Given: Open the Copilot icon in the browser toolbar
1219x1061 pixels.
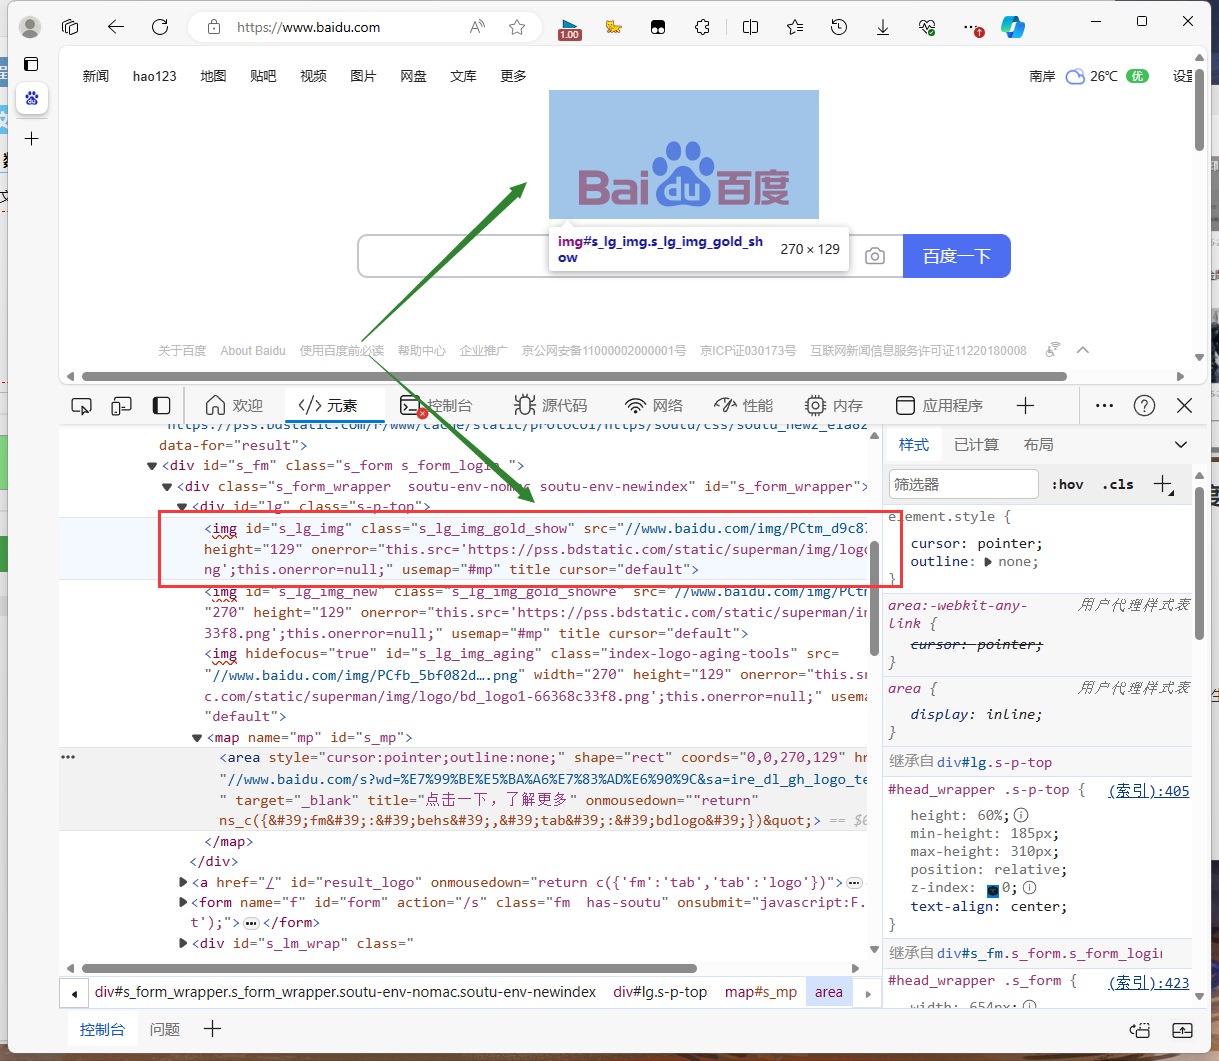Looking at the screenshot, I should tap(1013, 28).
